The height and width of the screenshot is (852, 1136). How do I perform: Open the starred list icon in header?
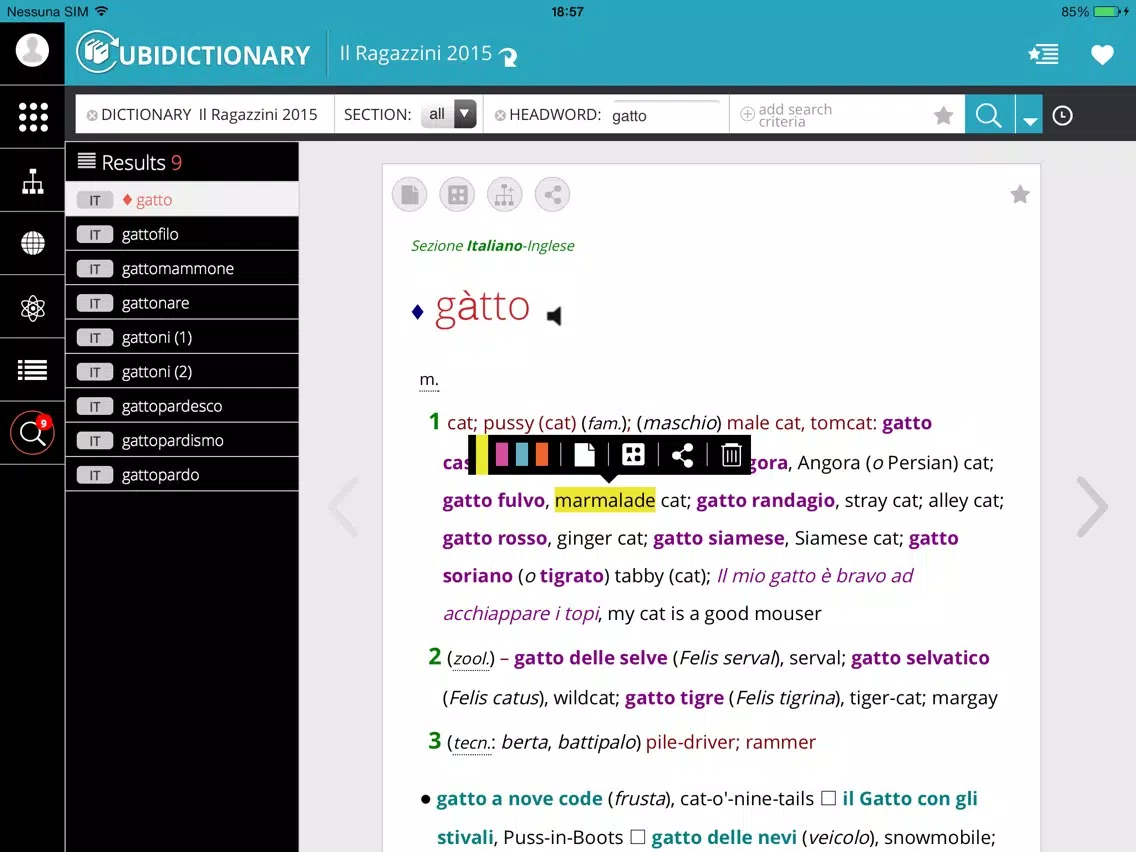tap(1043, 54)
